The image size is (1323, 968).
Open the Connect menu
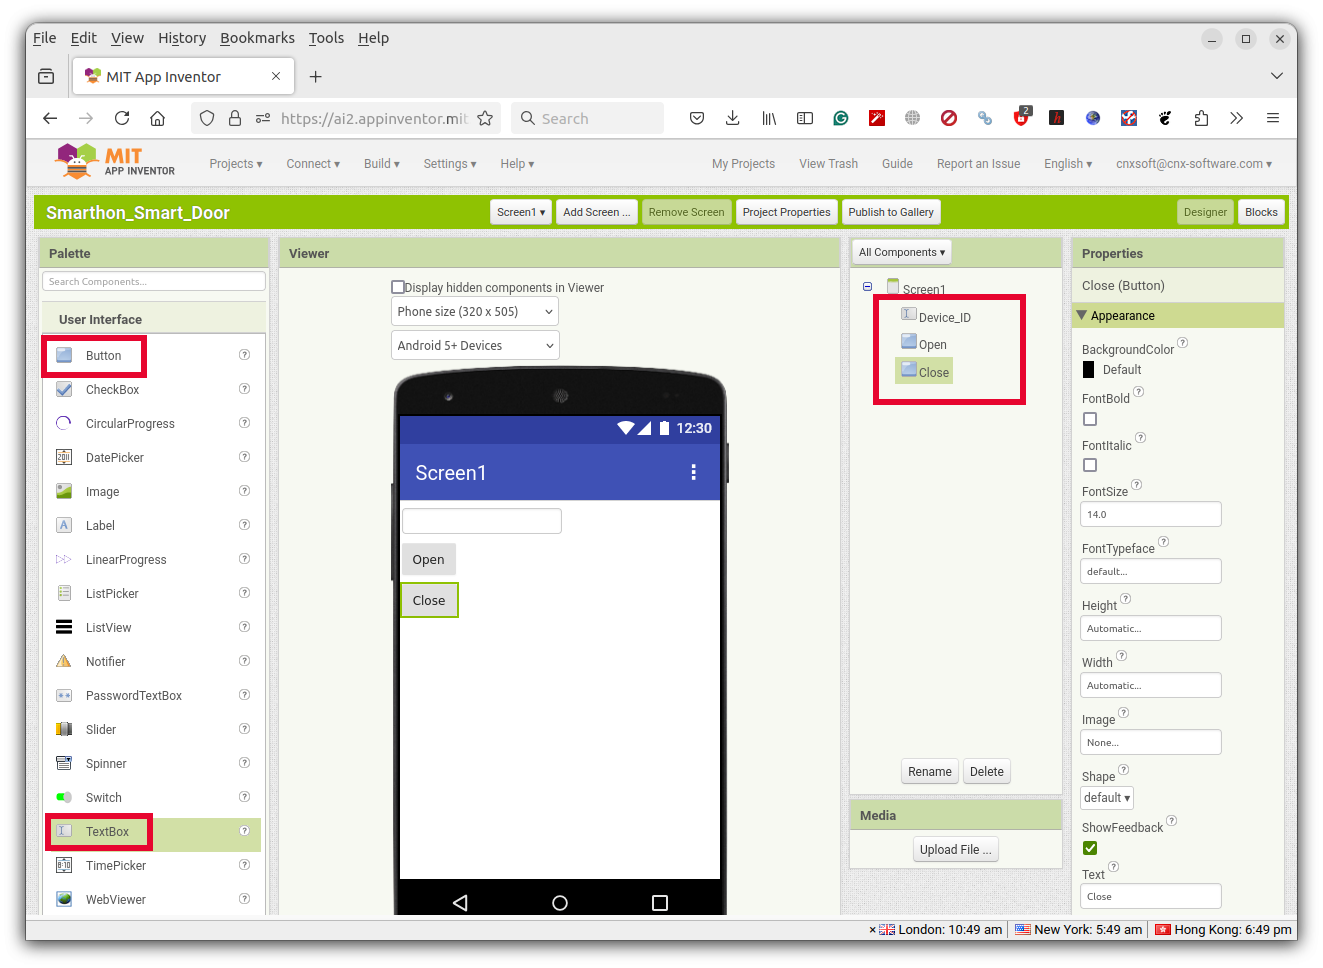313,164
